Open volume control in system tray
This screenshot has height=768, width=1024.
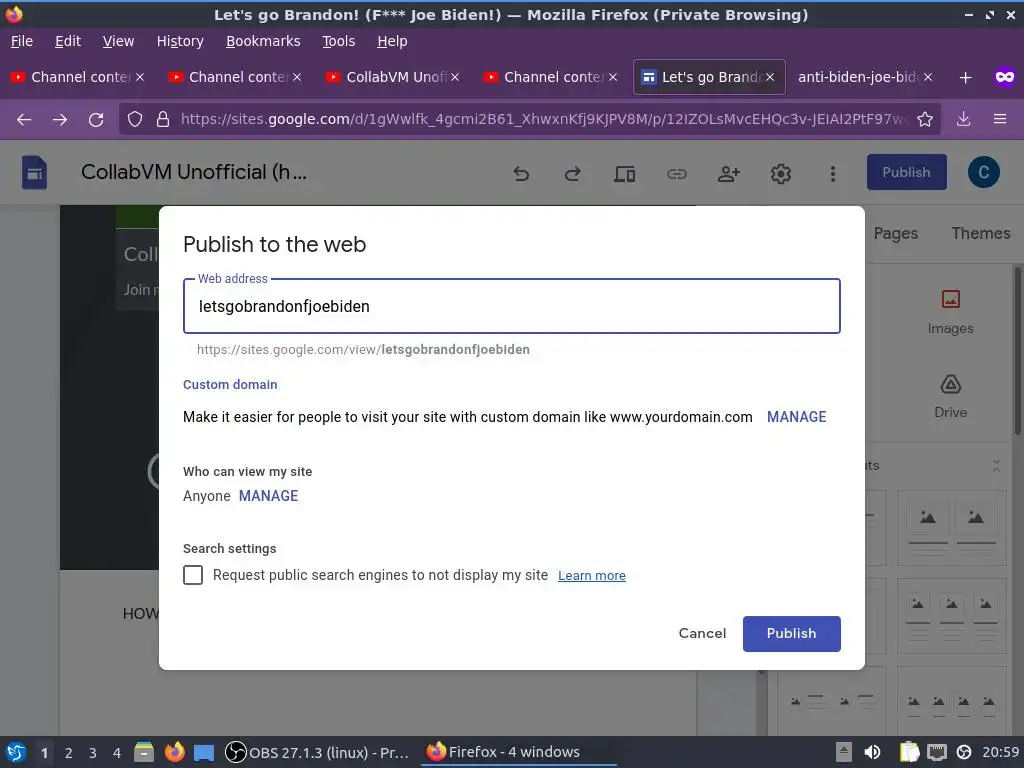(x=872, y=752)
